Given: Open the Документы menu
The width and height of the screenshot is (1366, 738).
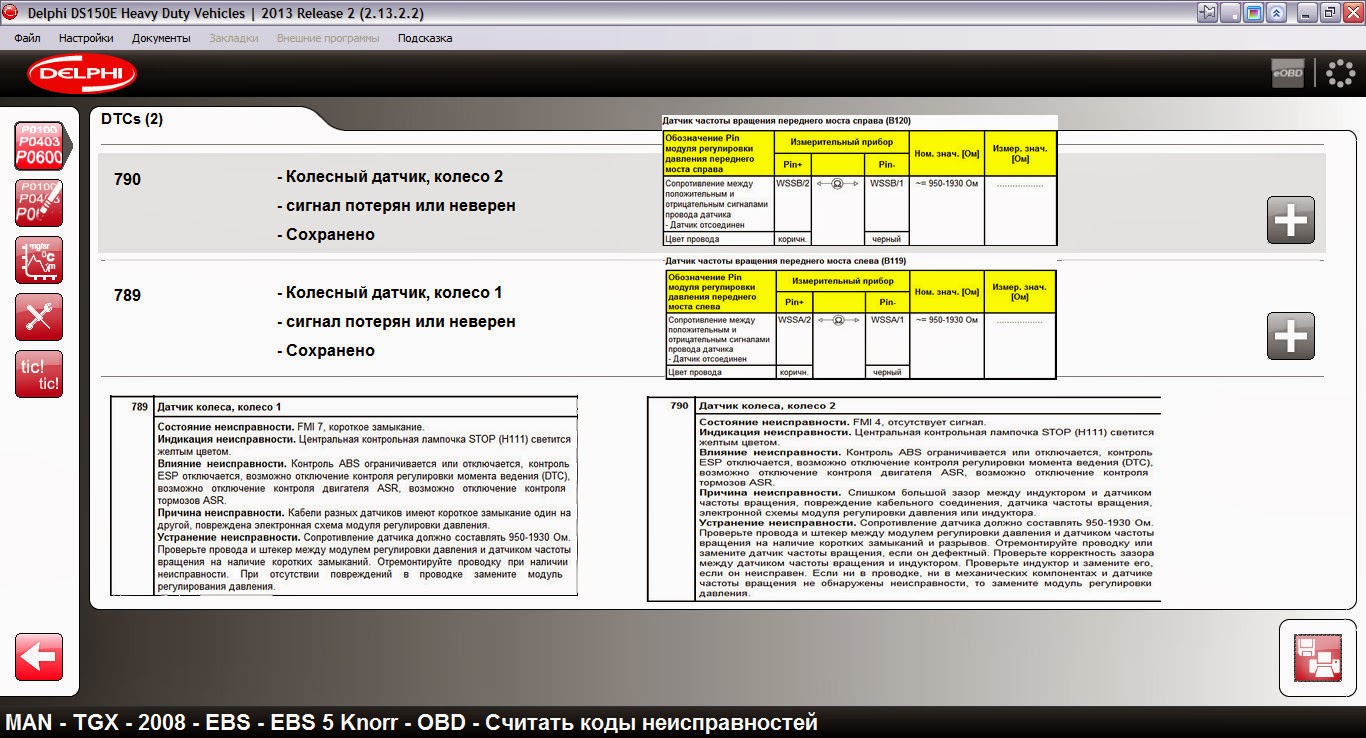Looking at the screenshot, I should pyautogui.click(x=161, y=38).
